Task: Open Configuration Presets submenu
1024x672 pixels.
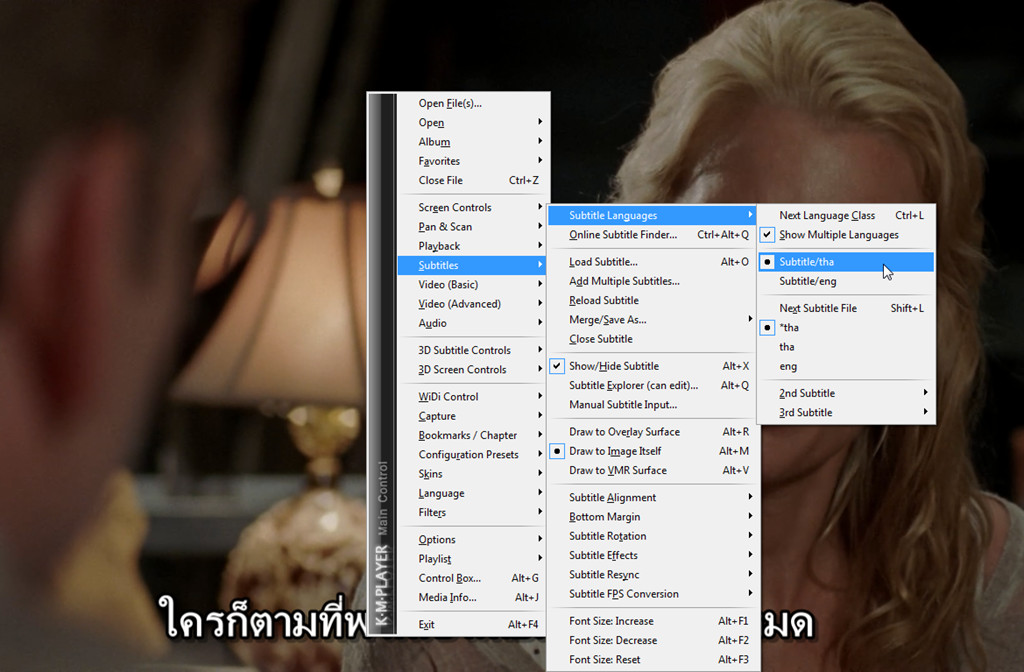Action: click(x=472, y=455)
